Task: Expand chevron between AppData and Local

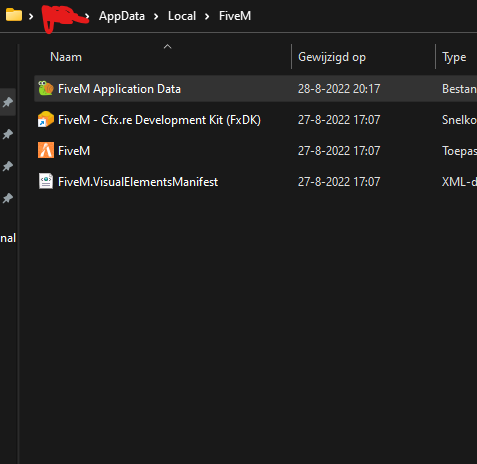Action: (156, 16)
